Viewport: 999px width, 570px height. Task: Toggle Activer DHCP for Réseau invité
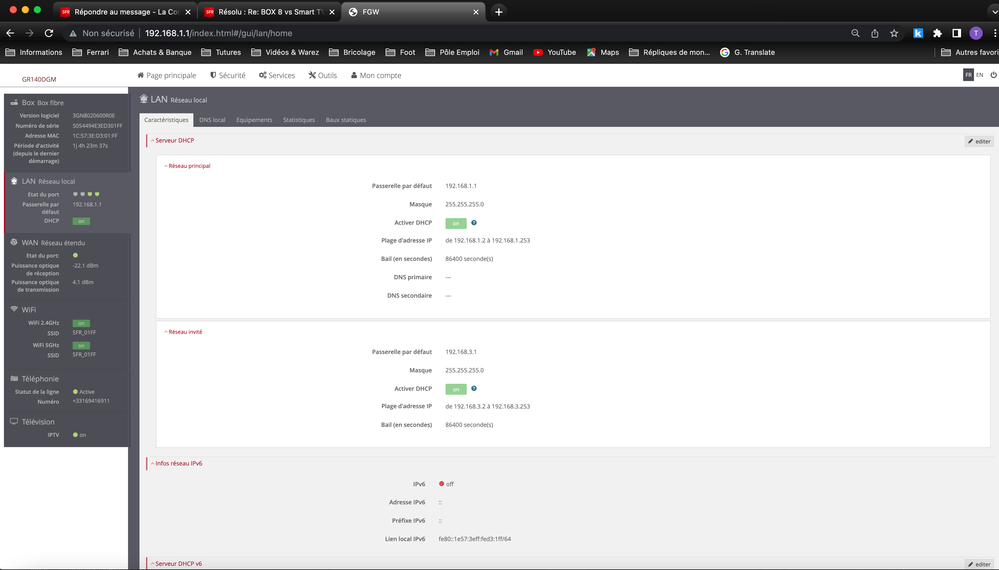coord(455,389)
